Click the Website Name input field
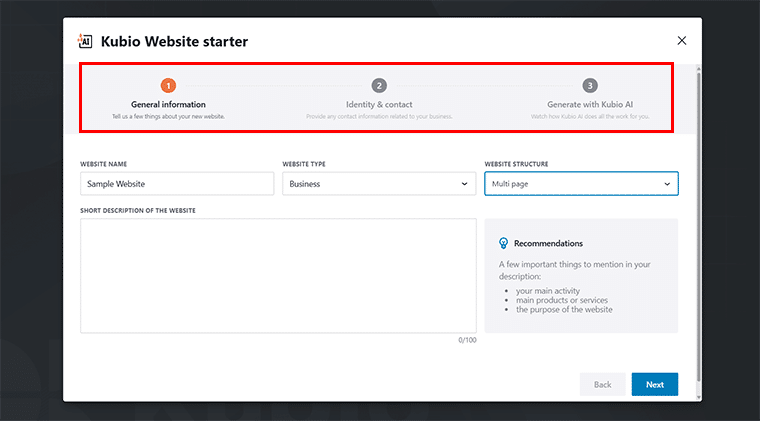This screenshot has height=421, width=760. coord(177,184)
